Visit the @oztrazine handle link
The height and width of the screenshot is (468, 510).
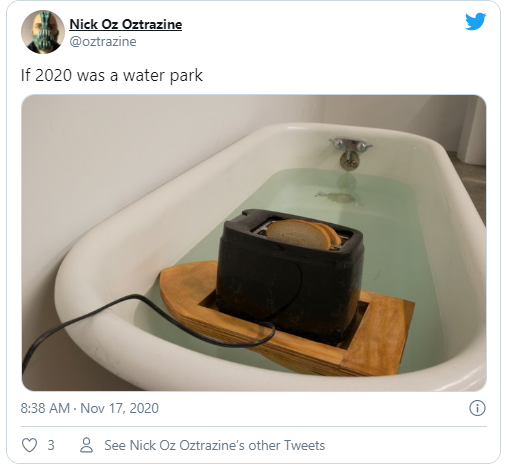[103, 42]
